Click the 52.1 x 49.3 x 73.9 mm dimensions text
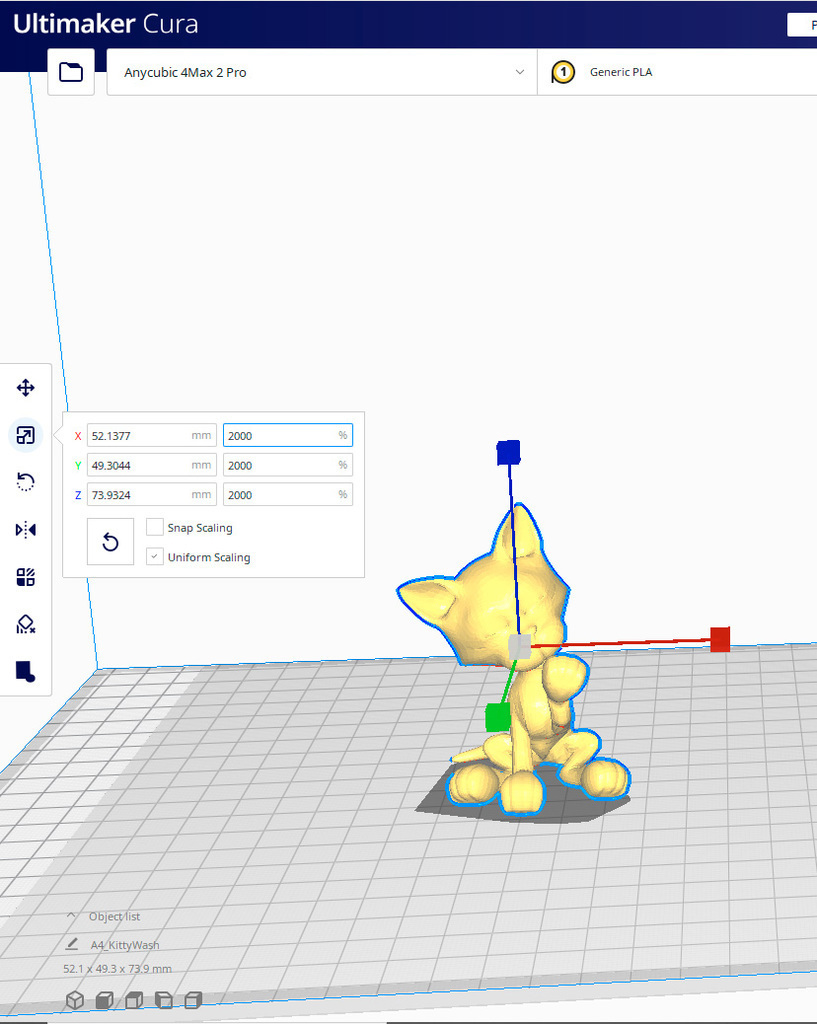This screenshot has width=817, height=1024. tap(118, 968)
